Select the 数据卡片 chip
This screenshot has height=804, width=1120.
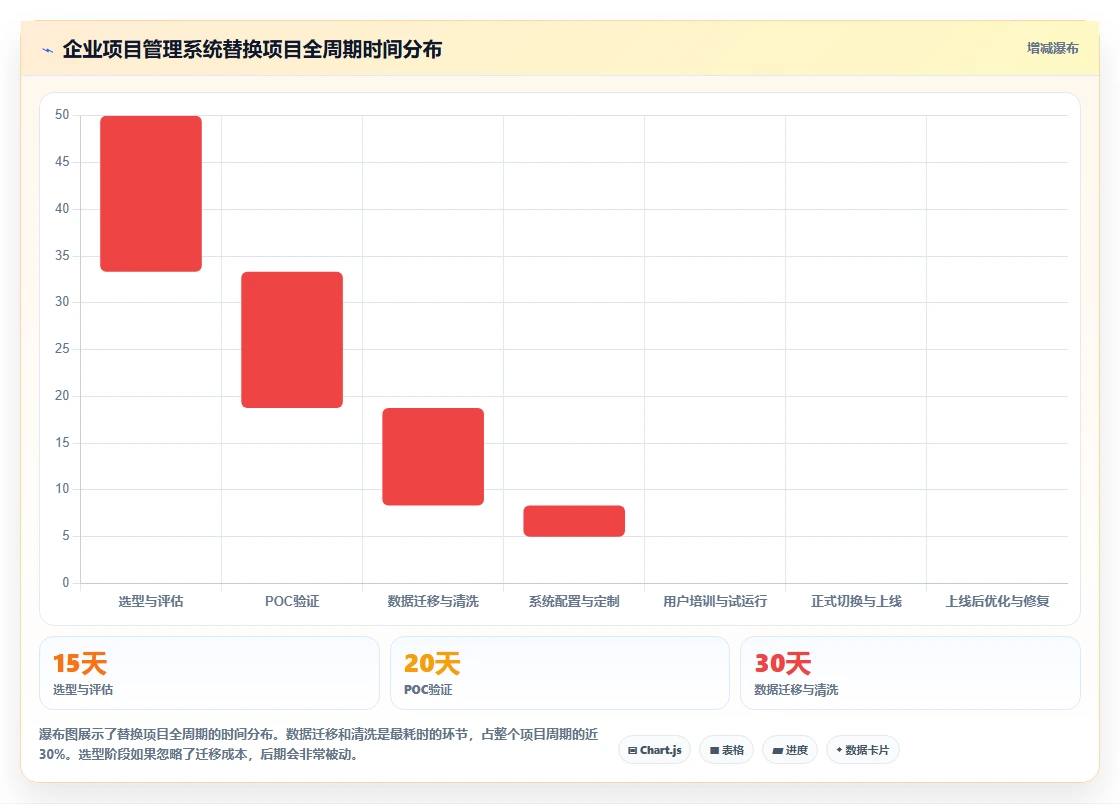tap(862, 750)
